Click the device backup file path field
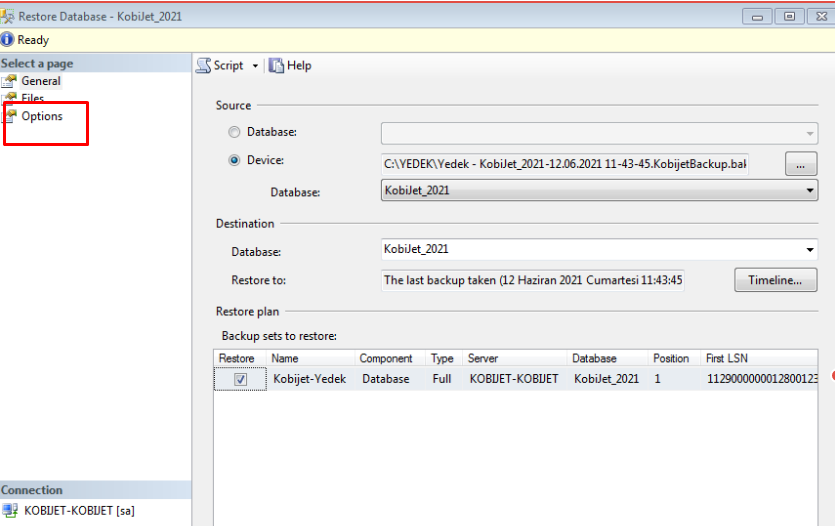The height and width of the screenshot is (526, 835). [564, 164]
